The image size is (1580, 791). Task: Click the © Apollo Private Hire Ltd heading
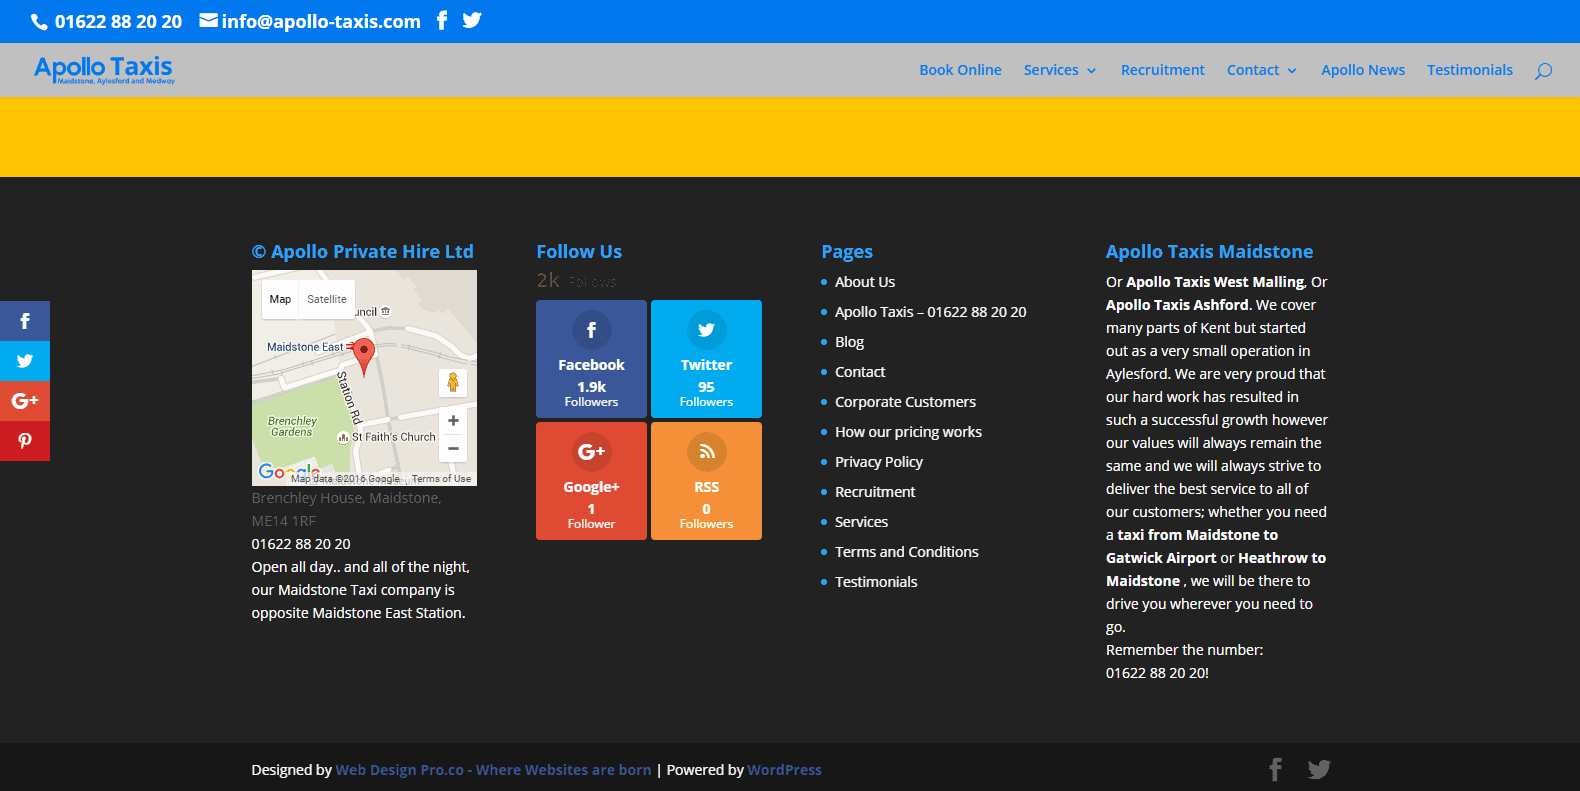click(x=363, y=252)
